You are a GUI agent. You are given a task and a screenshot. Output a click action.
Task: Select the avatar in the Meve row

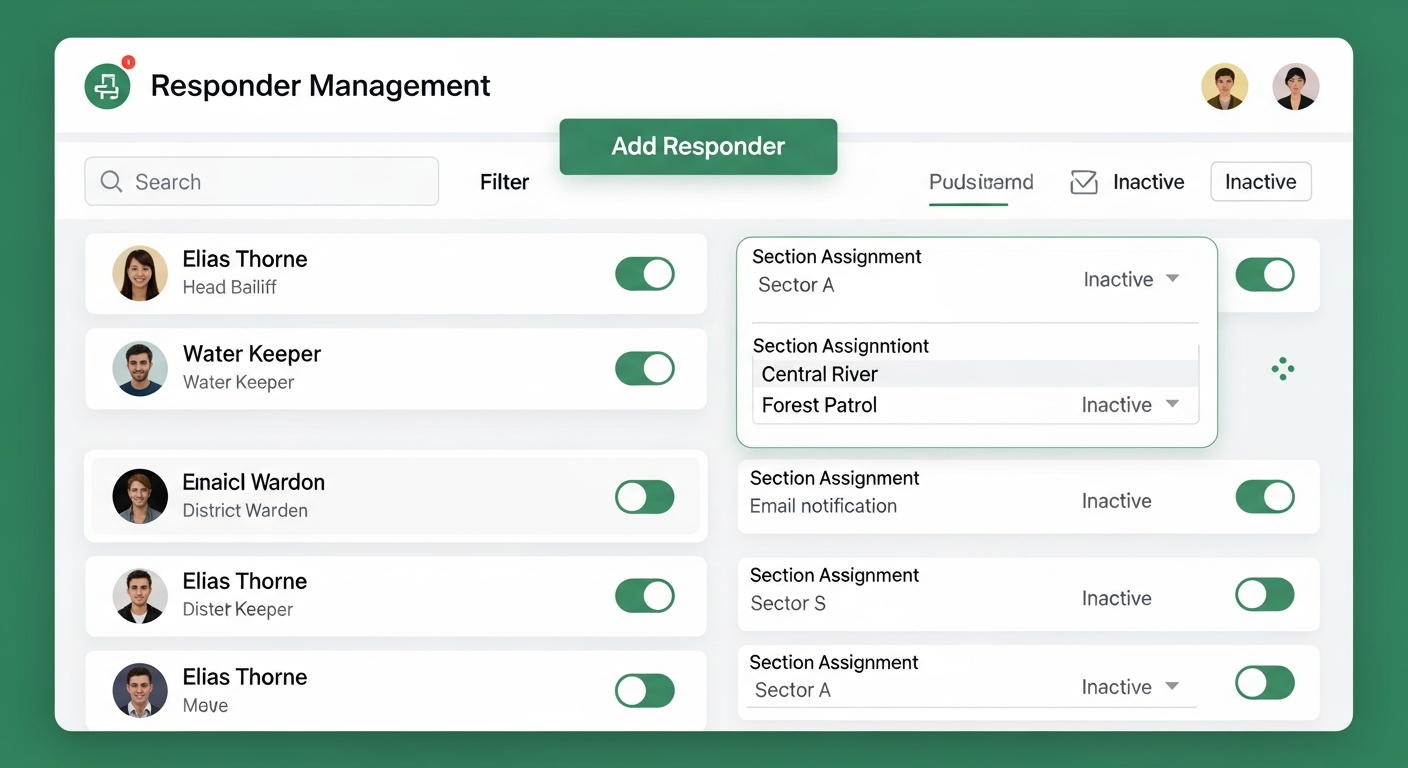click(x=140, y=690)
